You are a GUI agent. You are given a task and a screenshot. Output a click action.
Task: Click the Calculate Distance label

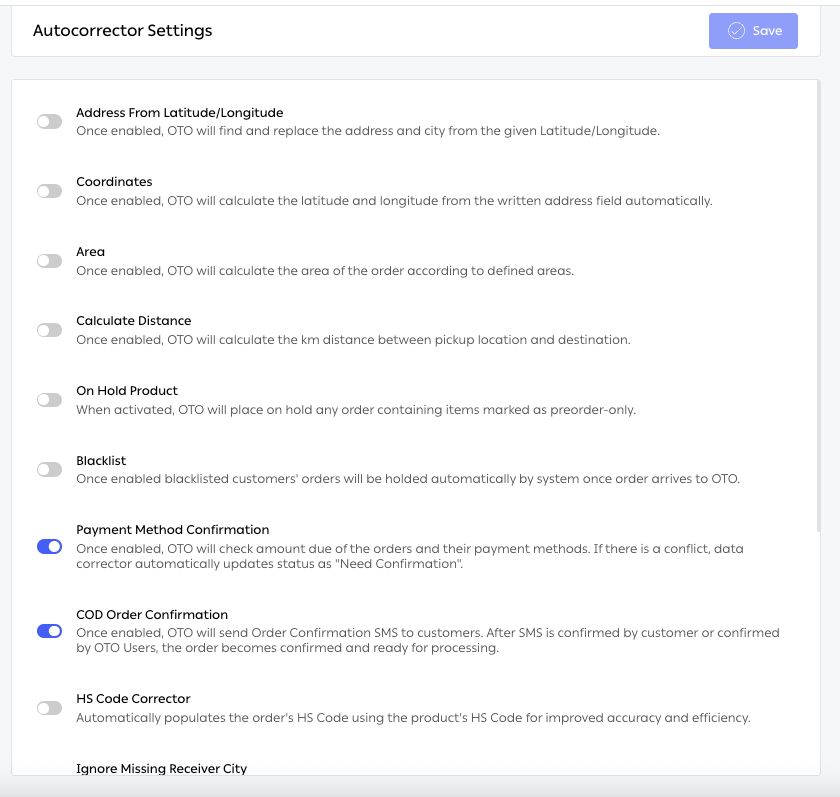[133, 321]
